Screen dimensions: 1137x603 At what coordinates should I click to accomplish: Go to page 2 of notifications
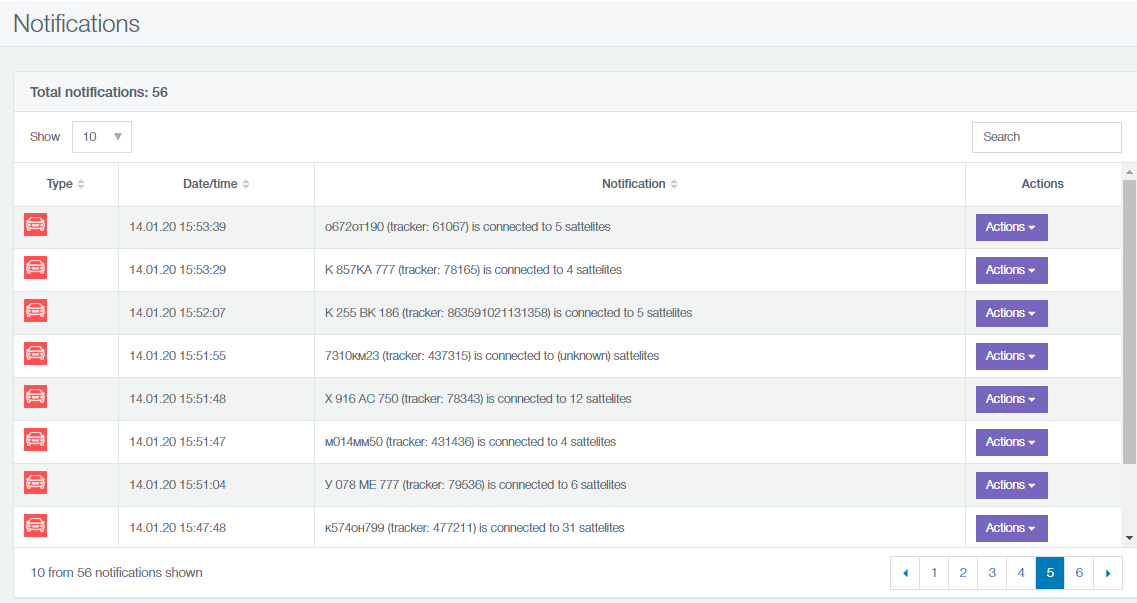tap(963, 573)
